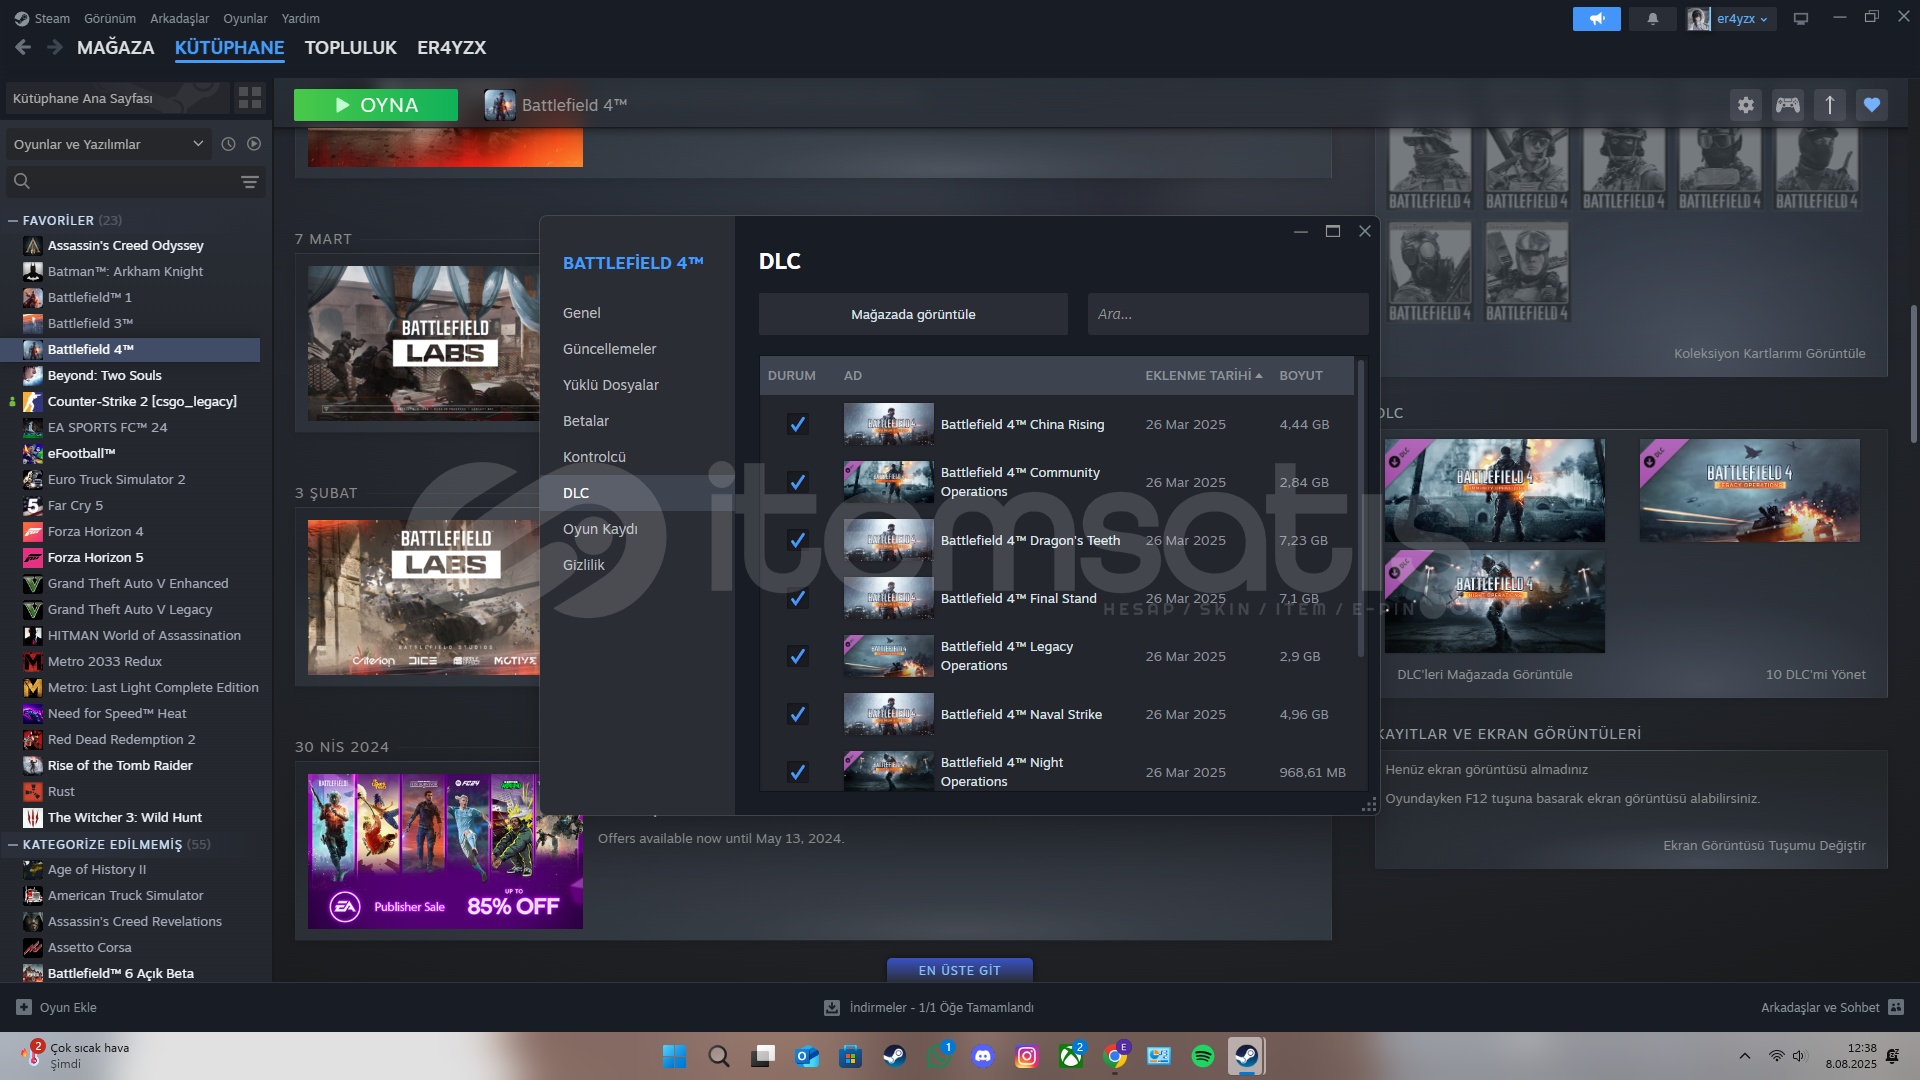This screenshot has height=1080, width=1920.
Task: Uncheck Battlefield 4 China Rising DLC
Action: tap(797, 424)
